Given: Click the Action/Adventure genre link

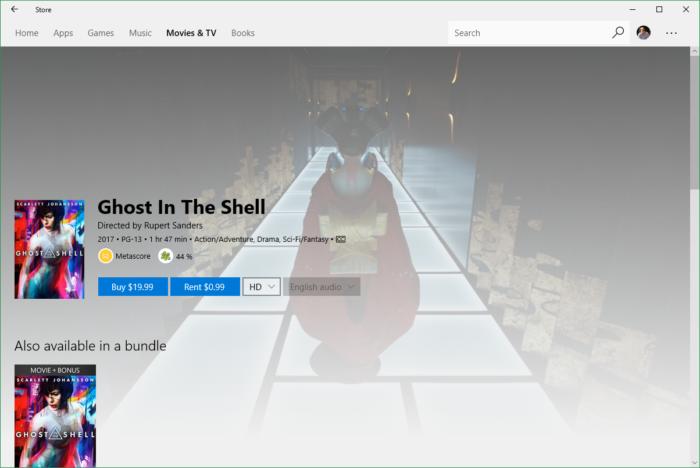Looking at the screenshot, I should pyautogui.click(x=224, y=239).
